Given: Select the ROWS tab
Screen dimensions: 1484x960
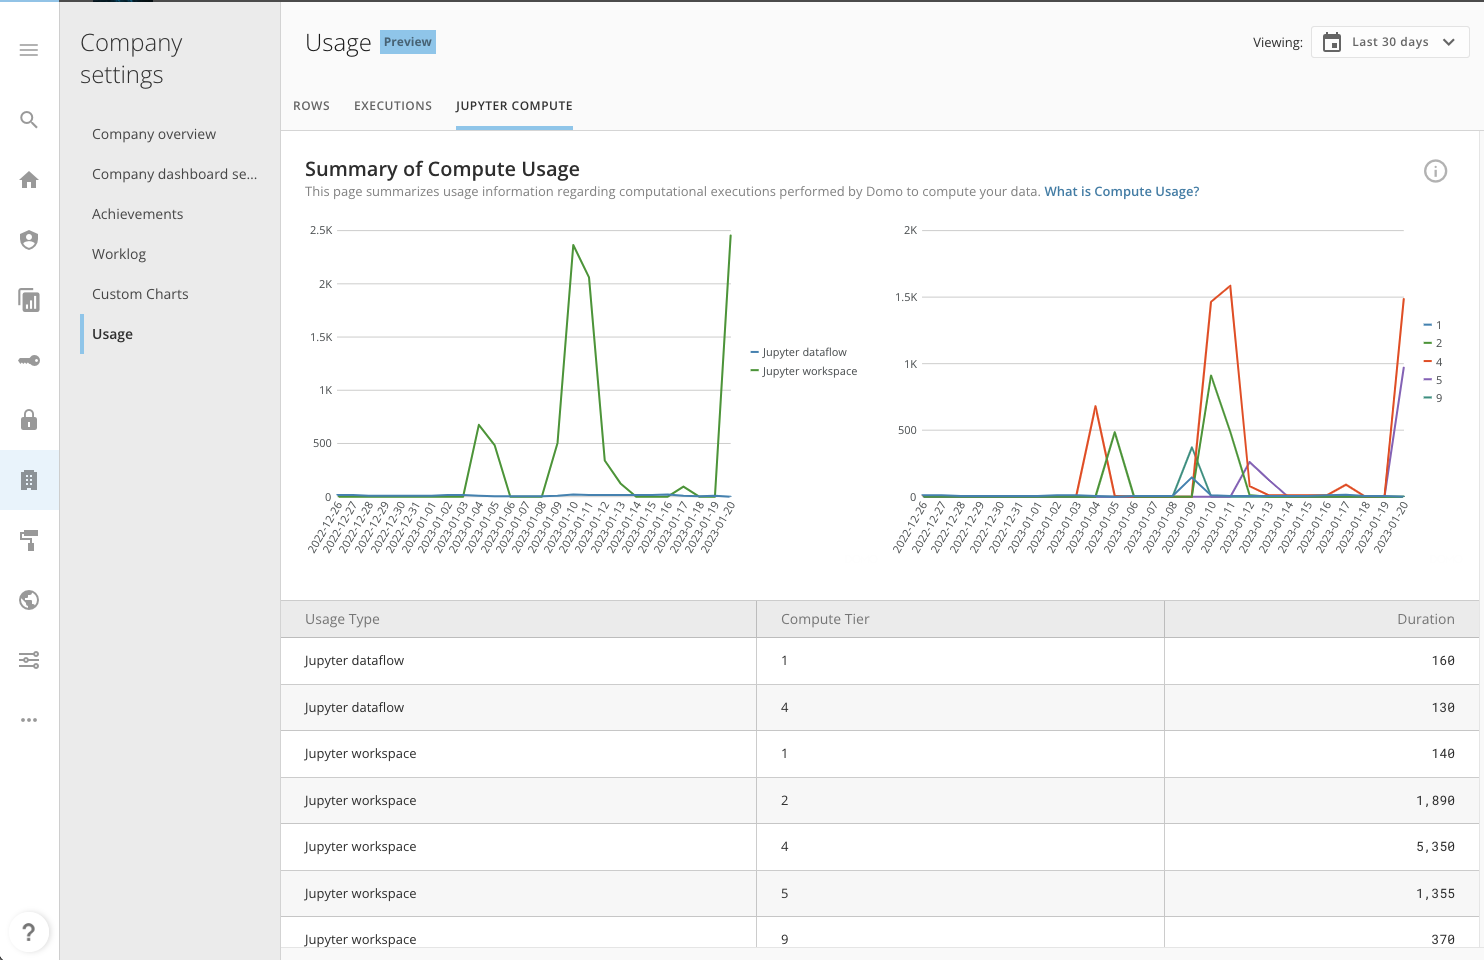Looking at the screenshot, I should [x=311, y=105].
